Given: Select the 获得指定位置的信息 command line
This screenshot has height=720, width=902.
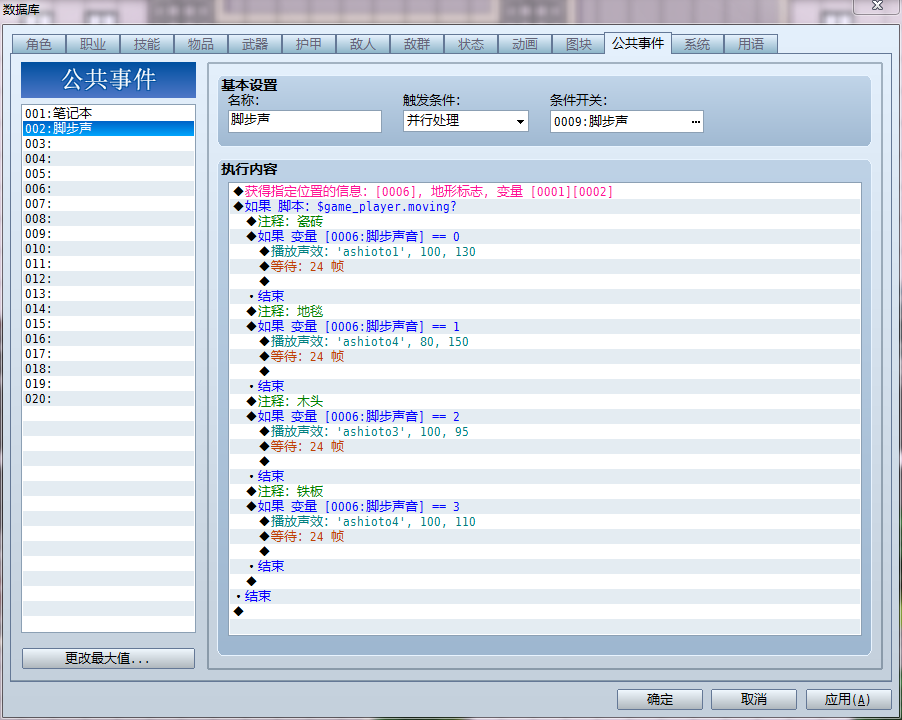Looking at the screenshot, I should point(545,192).
